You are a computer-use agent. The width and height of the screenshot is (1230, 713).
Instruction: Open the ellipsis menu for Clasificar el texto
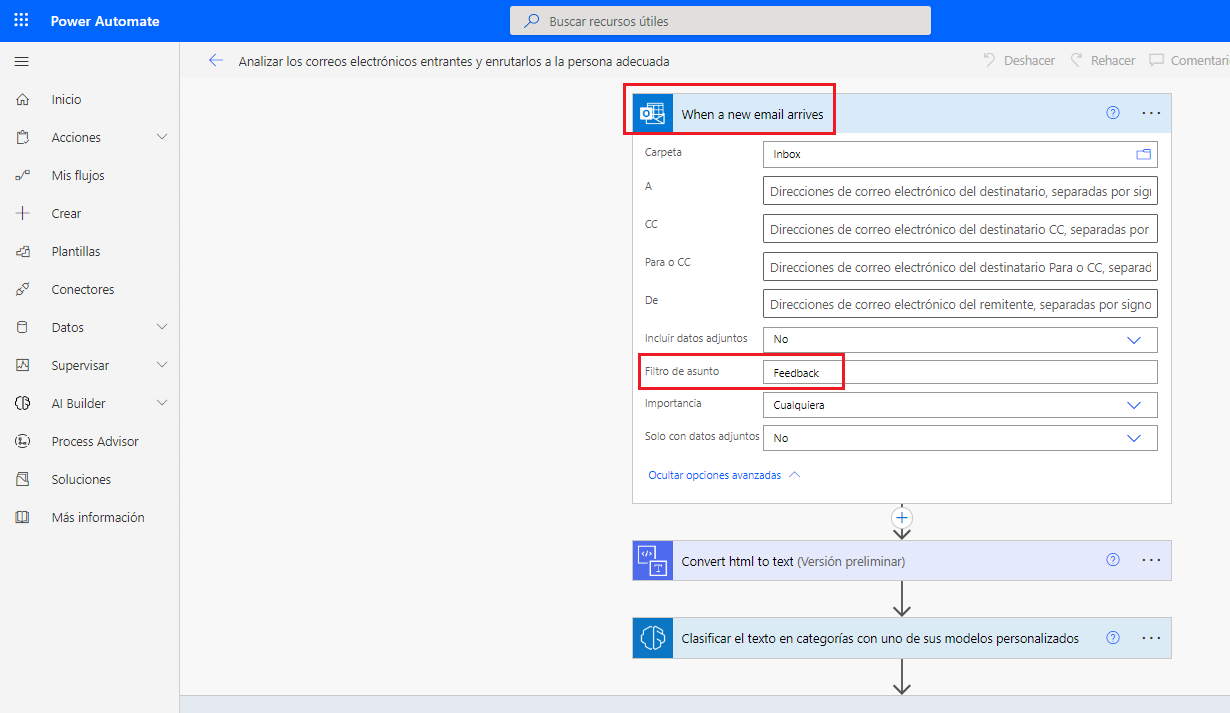(x=1151, y=637)
